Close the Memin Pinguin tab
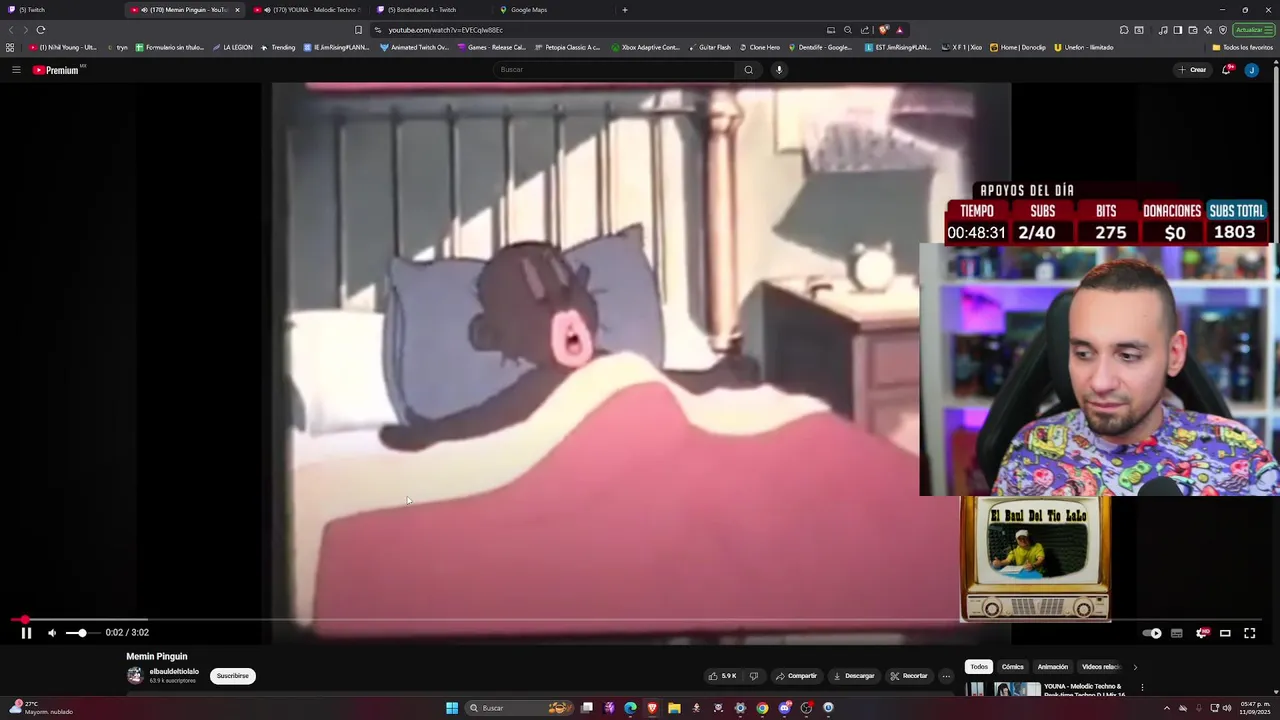Screen dimensions: 1280x720 (x=237, y=10)
